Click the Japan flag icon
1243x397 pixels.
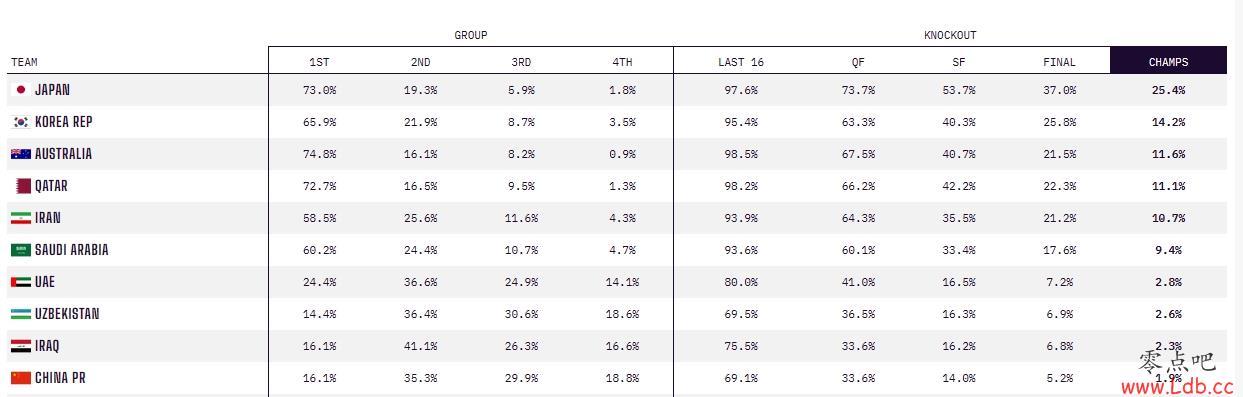pos(20,90)
